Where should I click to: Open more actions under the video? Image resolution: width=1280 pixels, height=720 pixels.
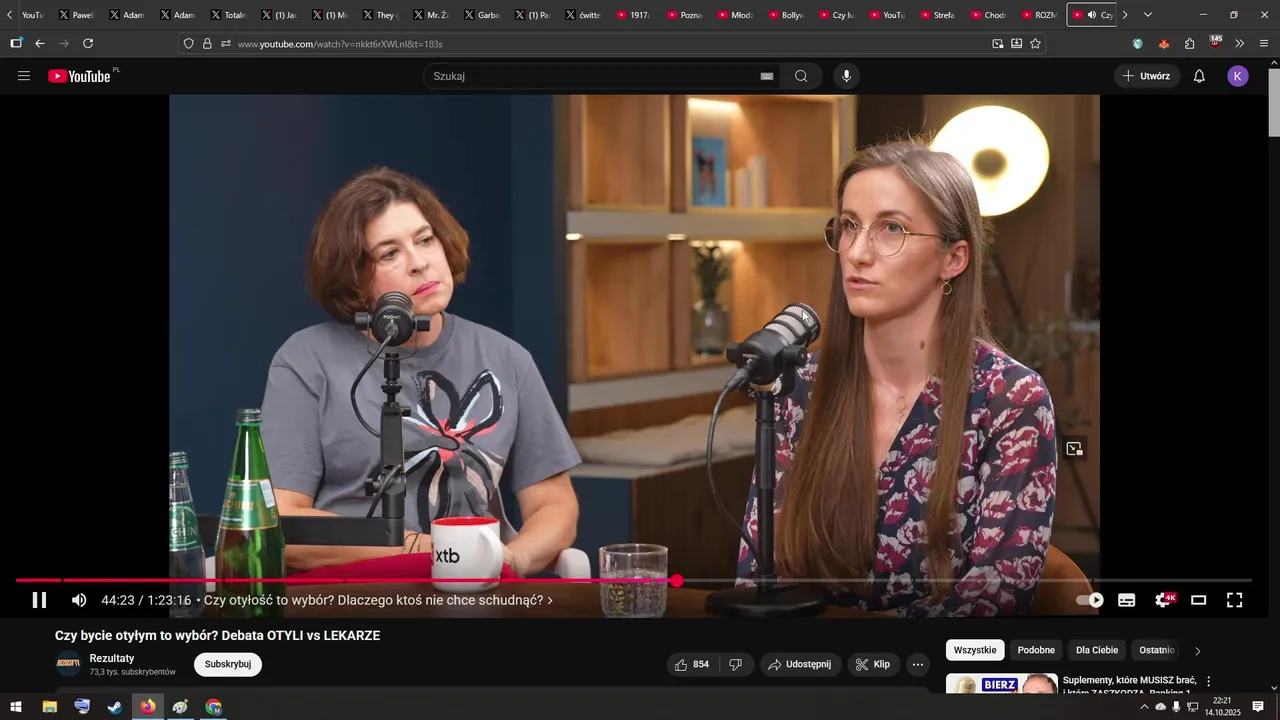pyautogui.click(x=918, y=664)
